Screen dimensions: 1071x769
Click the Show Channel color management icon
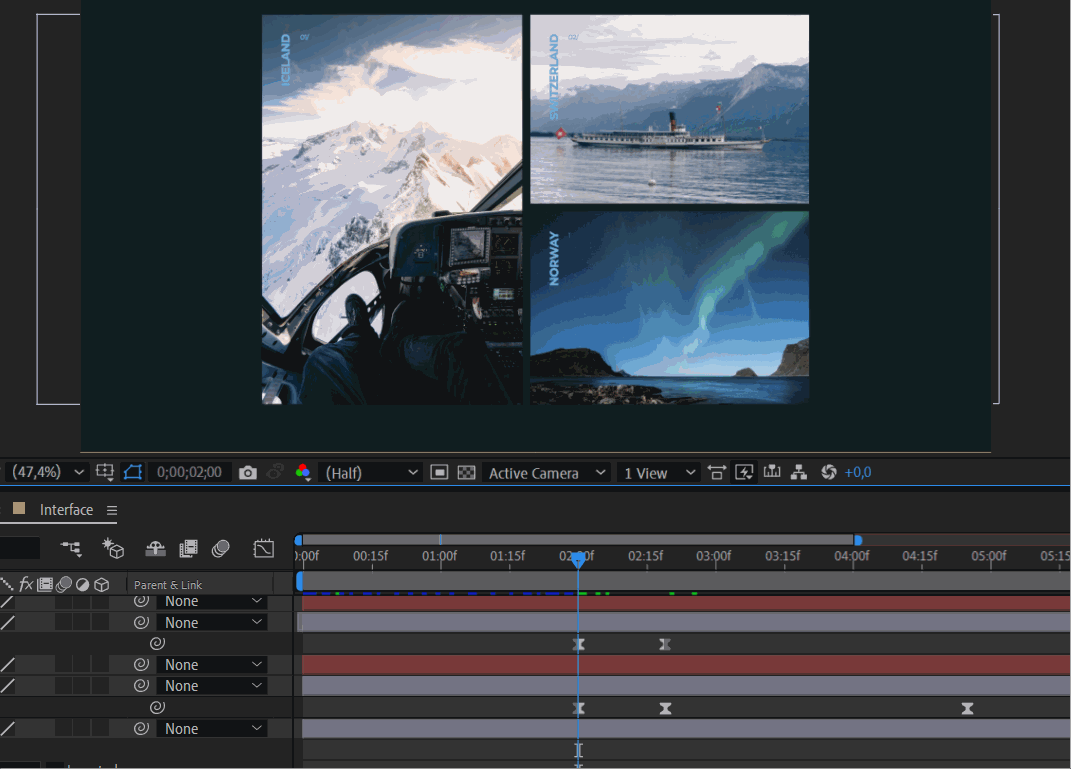303,473
